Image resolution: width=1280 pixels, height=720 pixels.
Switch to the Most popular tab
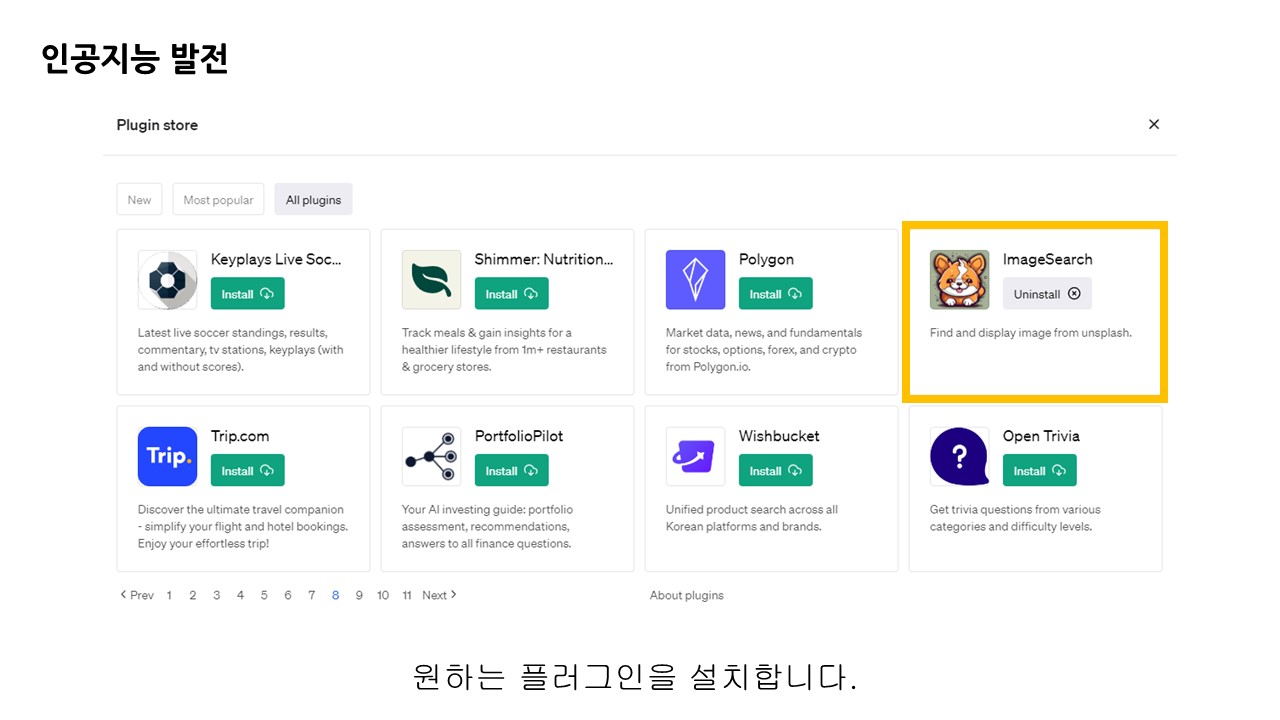click(x=218, y=200)
